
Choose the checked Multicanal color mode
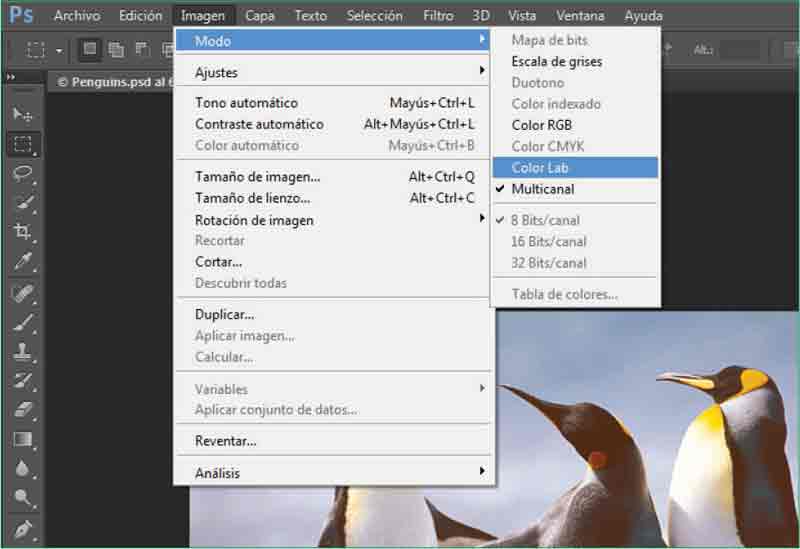point(542,189)
